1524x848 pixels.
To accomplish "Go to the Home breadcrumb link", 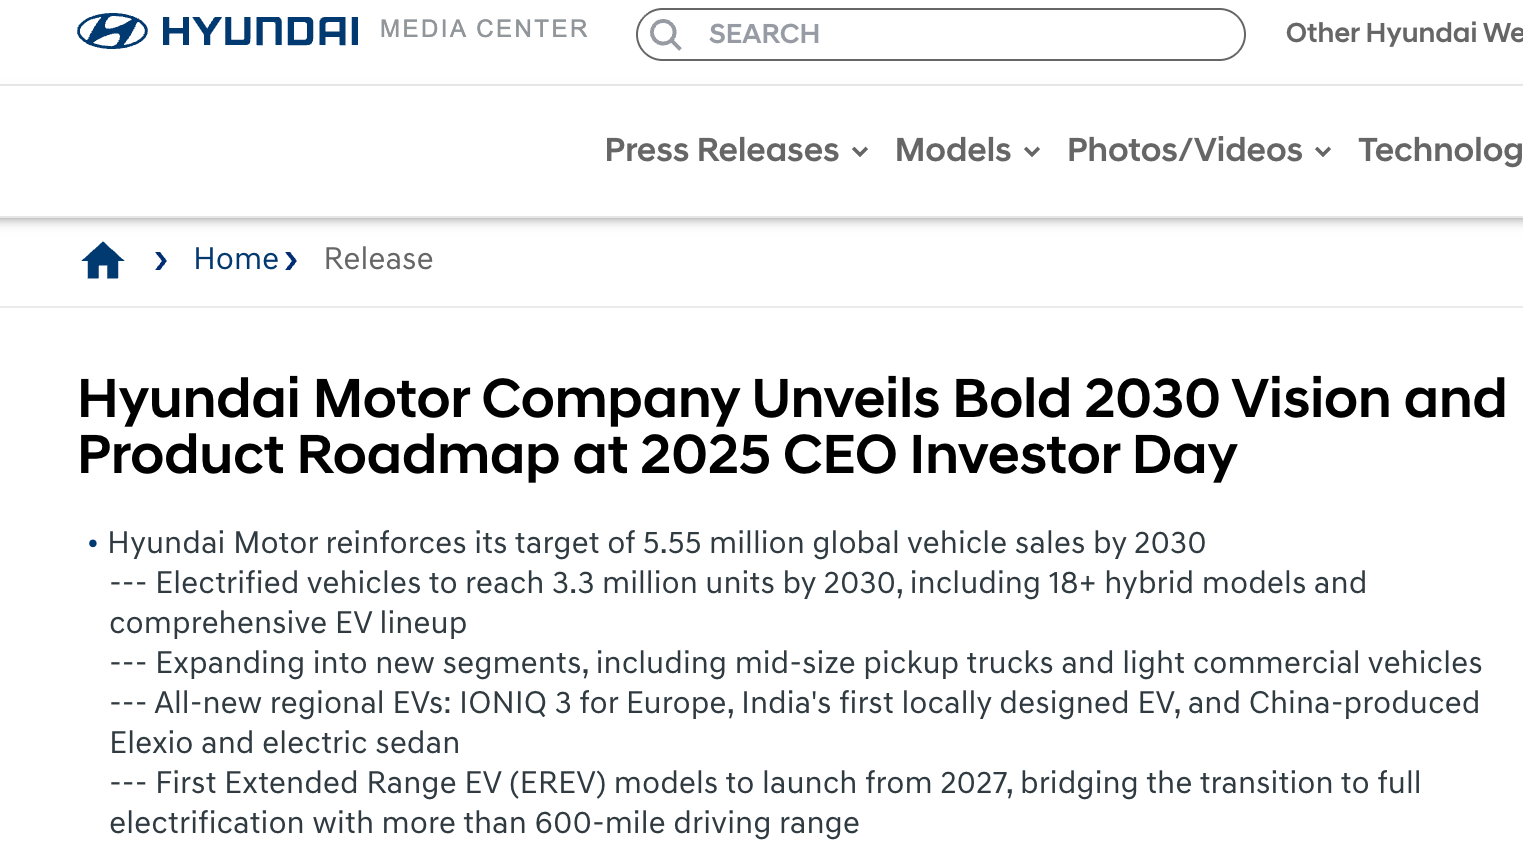I will point(236,259).
